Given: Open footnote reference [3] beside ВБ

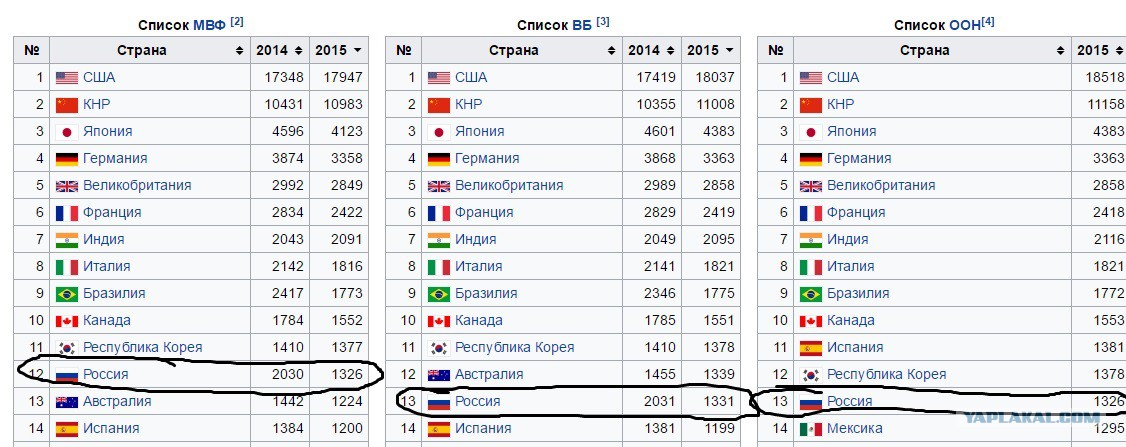Looking at the screenshot, I should (603, 21).
